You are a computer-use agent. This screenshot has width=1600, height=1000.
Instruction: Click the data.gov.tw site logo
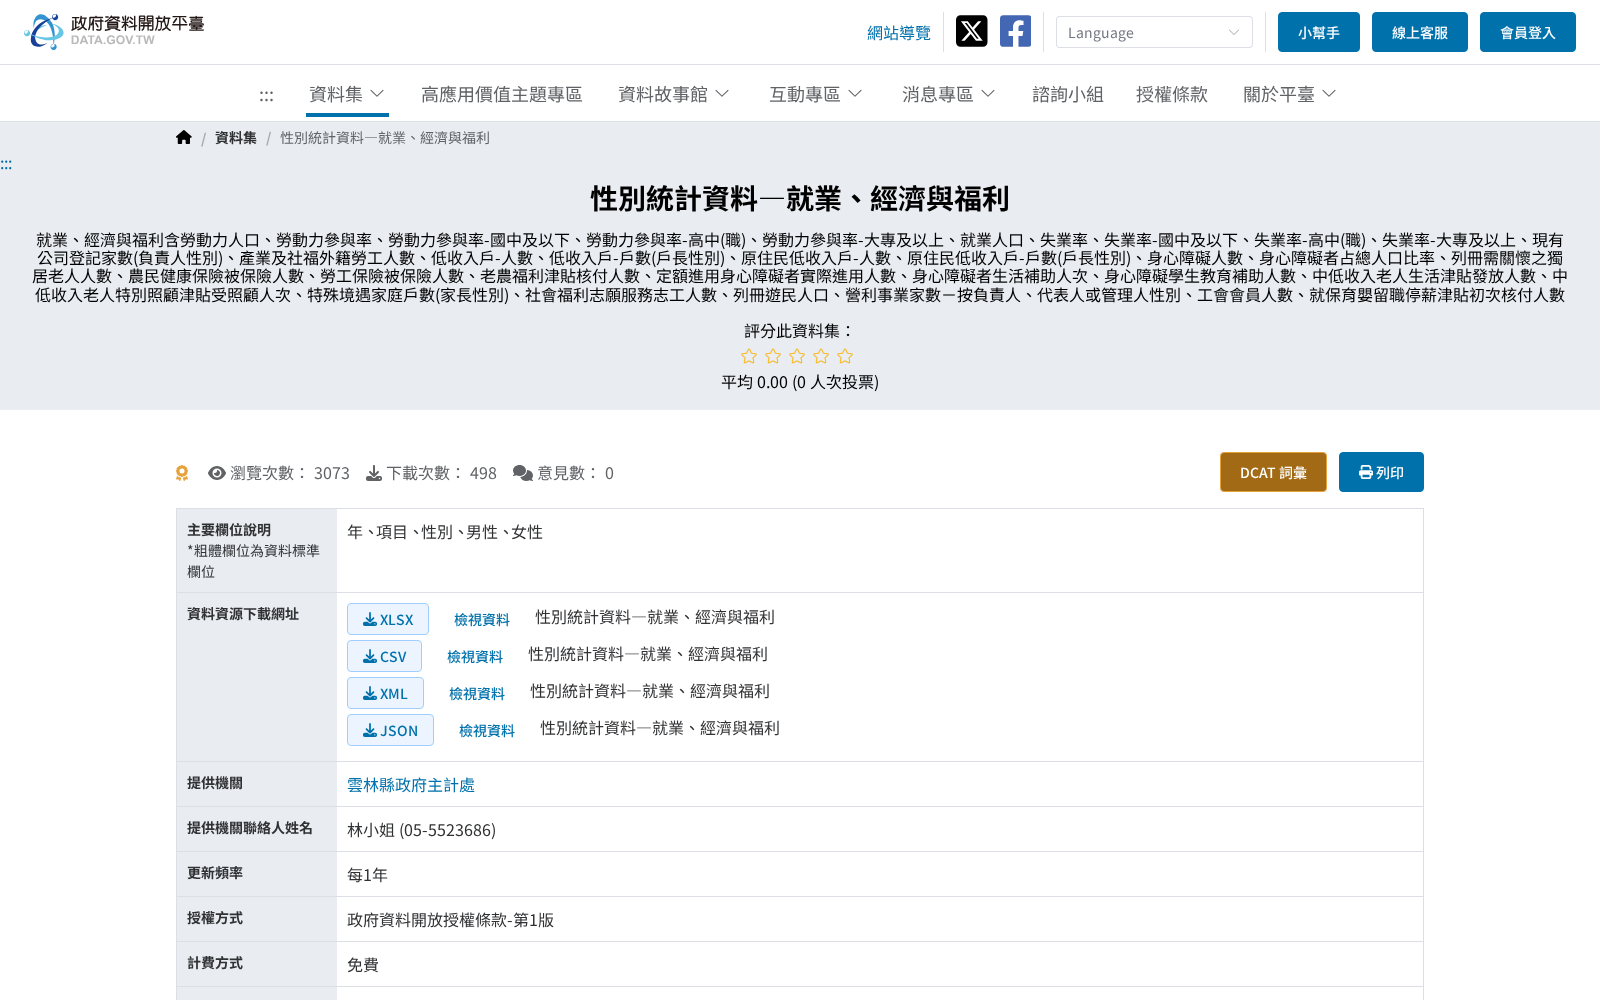coord(114,31)
